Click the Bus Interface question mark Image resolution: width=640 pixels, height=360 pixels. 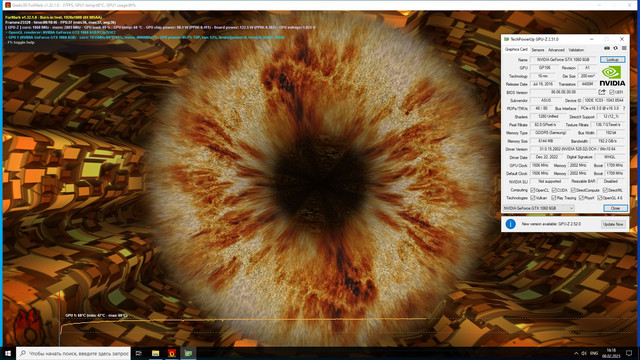coord(624,109)
